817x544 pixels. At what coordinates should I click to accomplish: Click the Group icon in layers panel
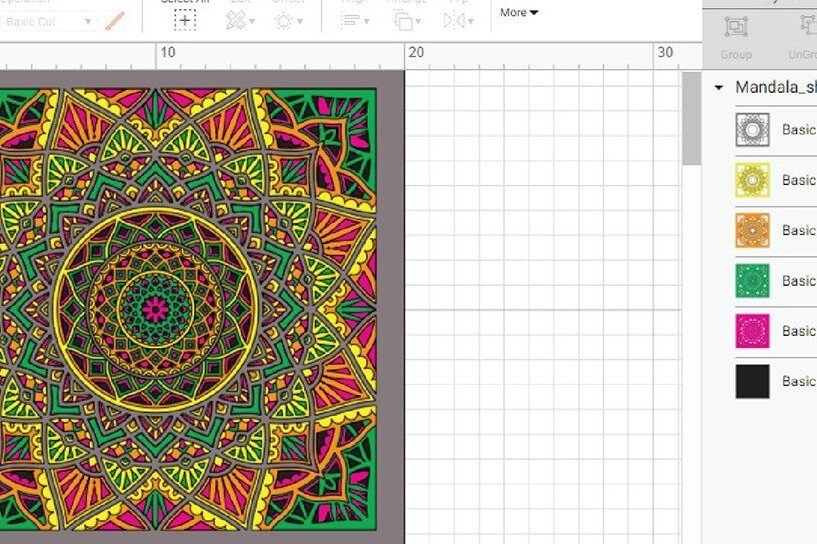point(736,28)
